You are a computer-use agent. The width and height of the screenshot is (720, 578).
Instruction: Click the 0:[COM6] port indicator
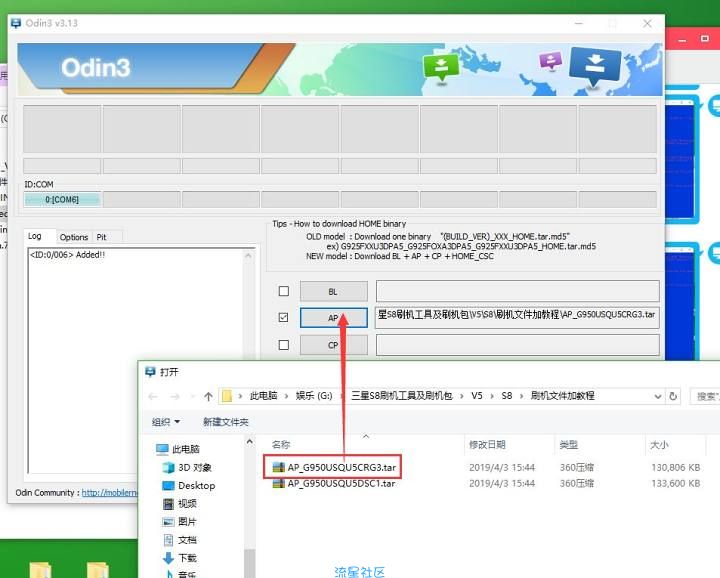click(62, 199)
